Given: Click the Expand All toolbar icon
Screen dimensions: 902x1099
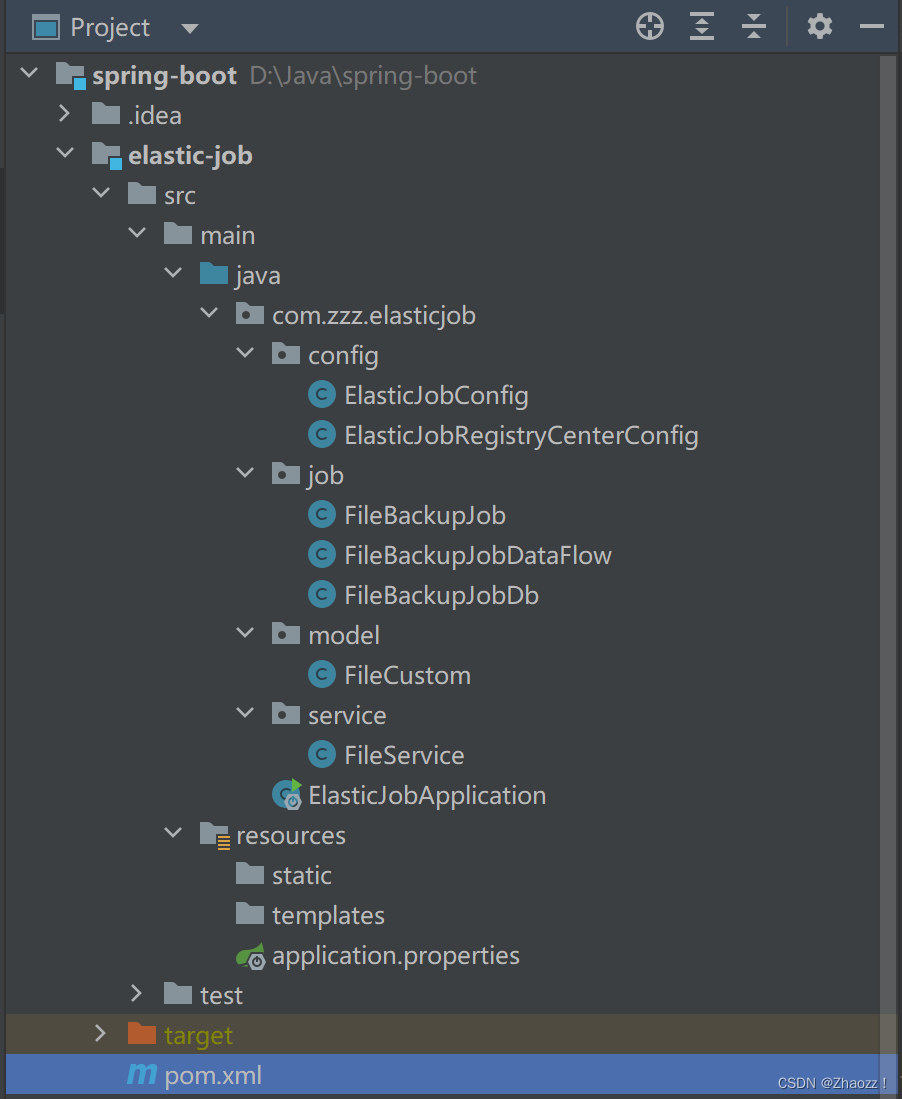Looking at the screenshot, I should pos(701,27).
